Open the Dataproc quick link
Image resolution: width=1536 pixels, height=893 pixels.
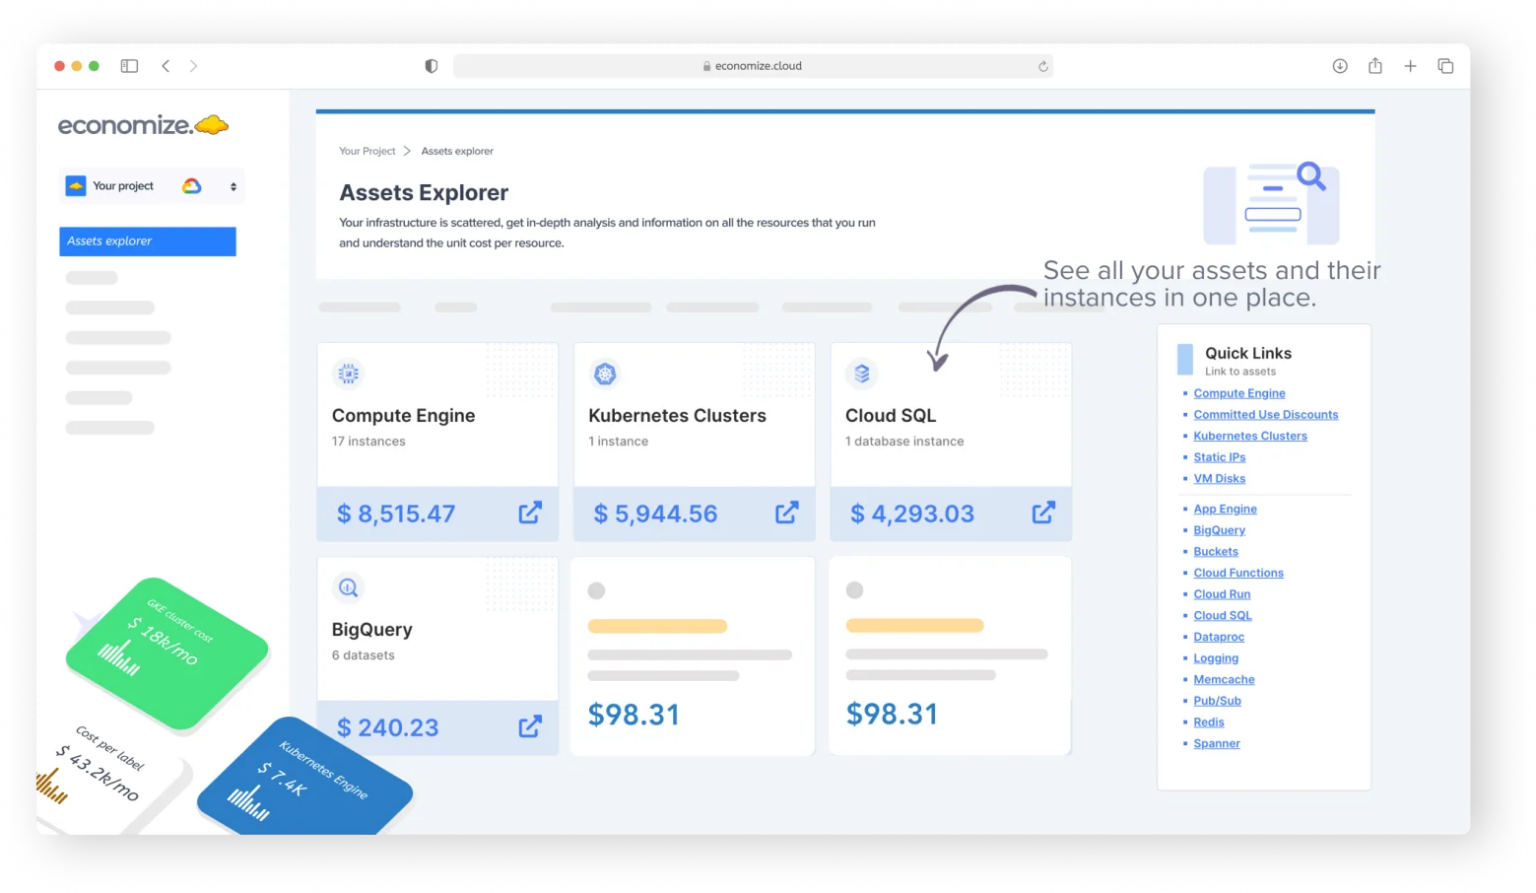point(1219,637)
